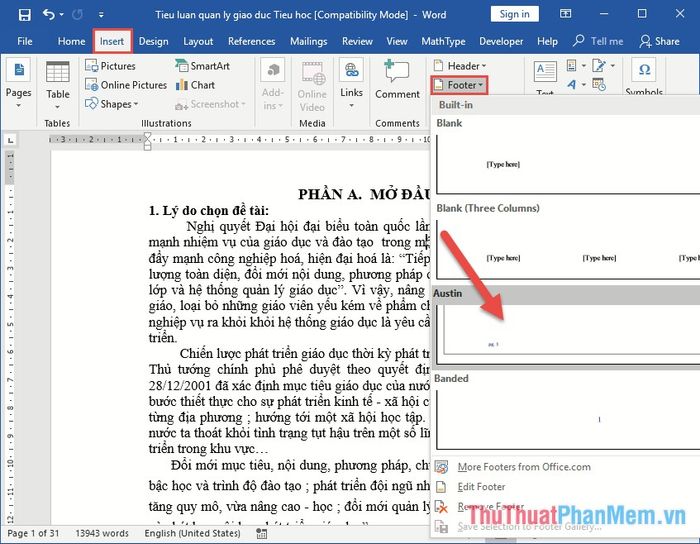700x544 pixels.
Task: Click the Share button
Action: [659, 42]
